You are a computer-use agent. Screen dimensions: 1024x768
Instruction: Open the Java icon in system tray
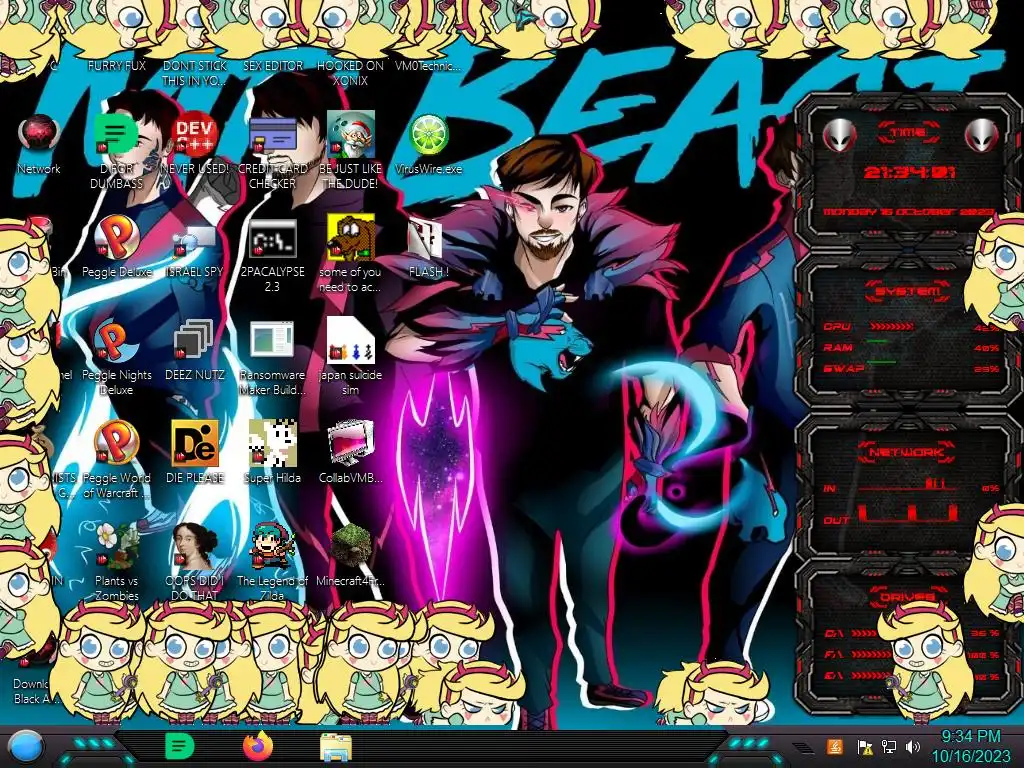835,746
